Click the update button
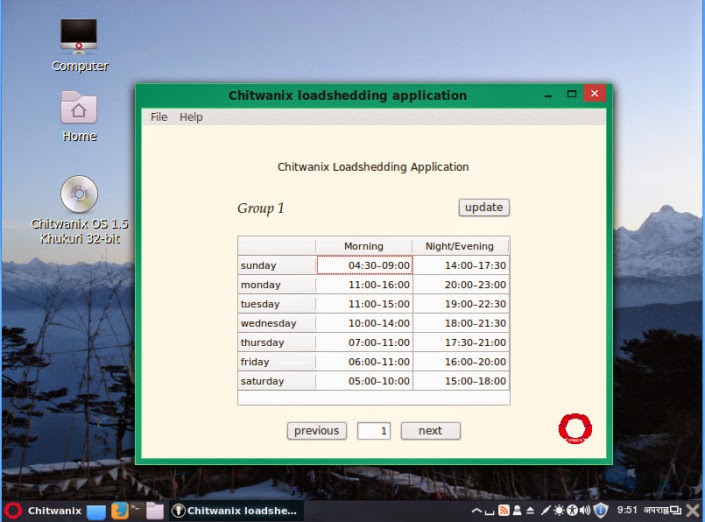The image size is (705, 522). click(x=484, y=207)
